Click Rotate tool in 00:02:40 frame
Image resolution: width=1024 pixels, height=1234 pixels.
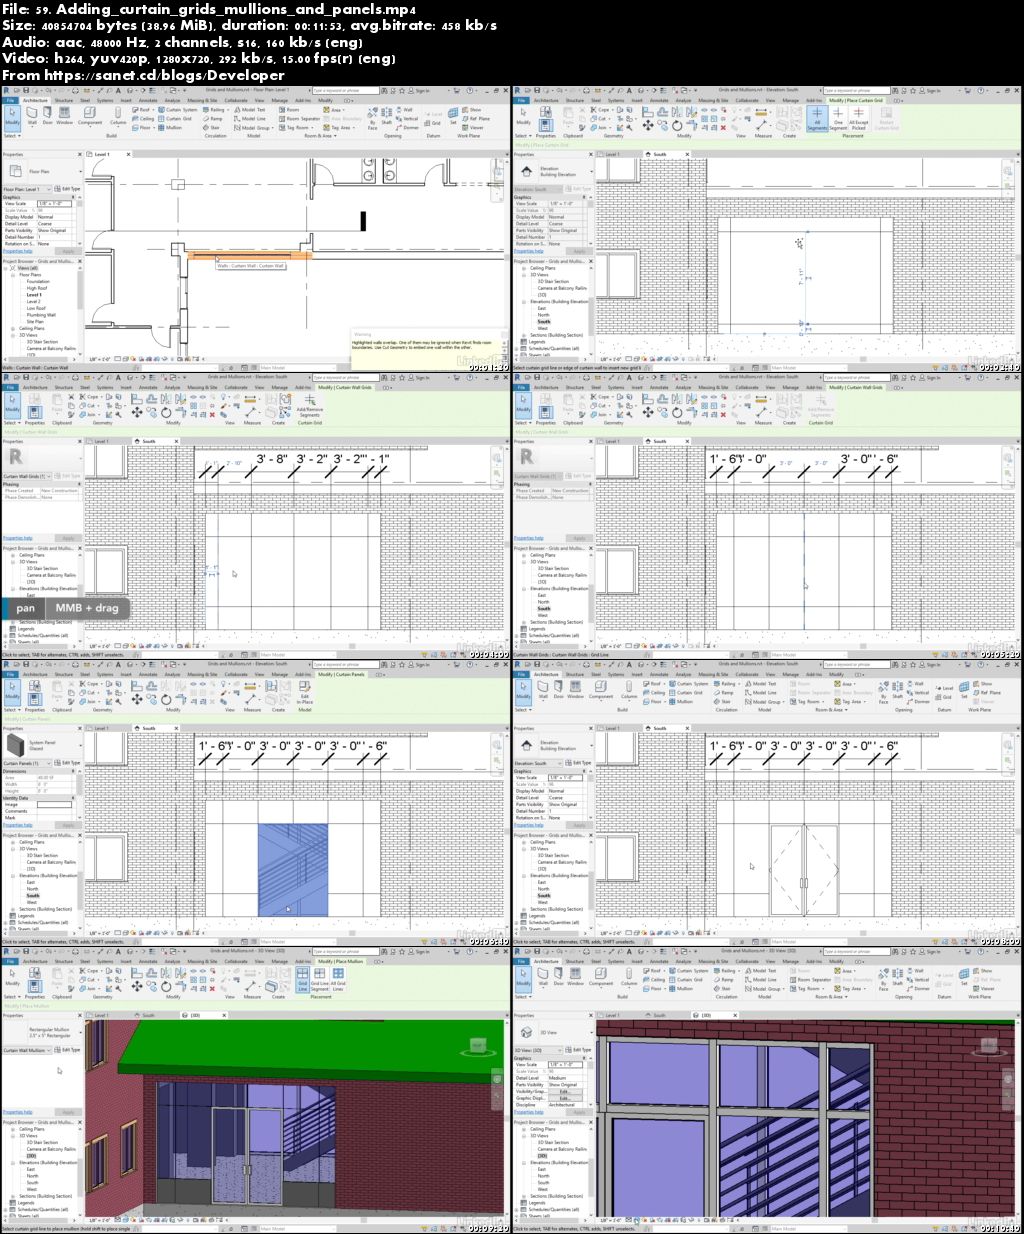point(677,126)
